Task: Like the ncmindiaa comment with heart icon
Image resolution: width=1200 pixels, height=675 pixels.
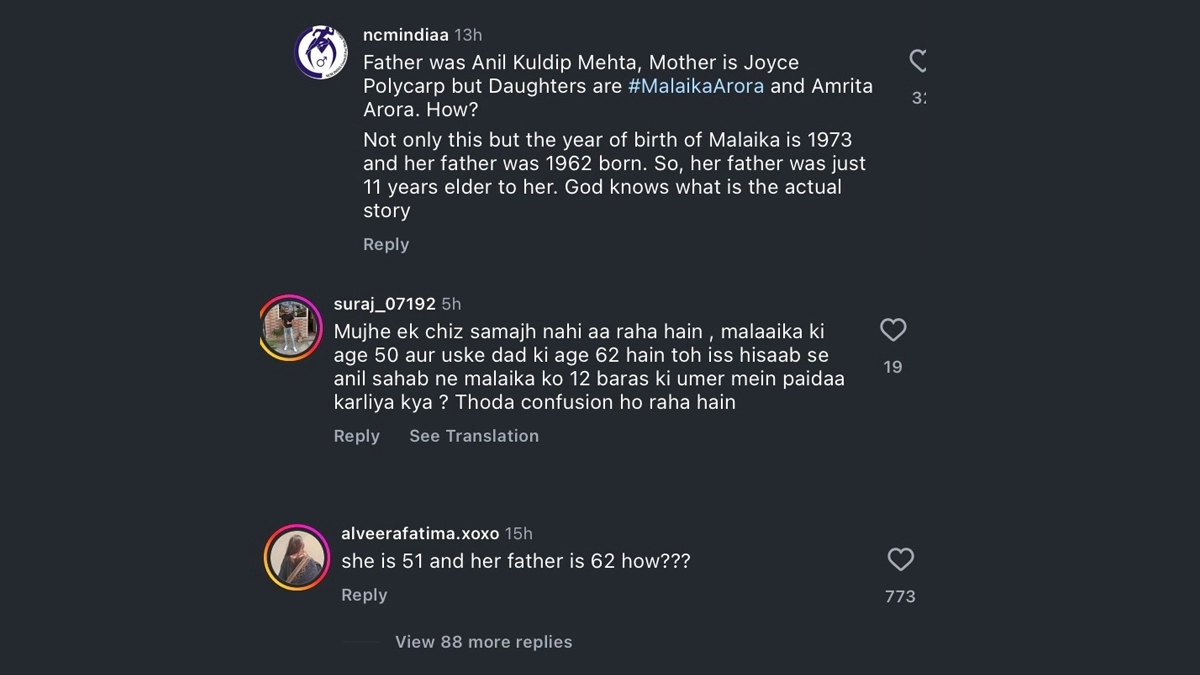Action: click(x=918, y=61)
